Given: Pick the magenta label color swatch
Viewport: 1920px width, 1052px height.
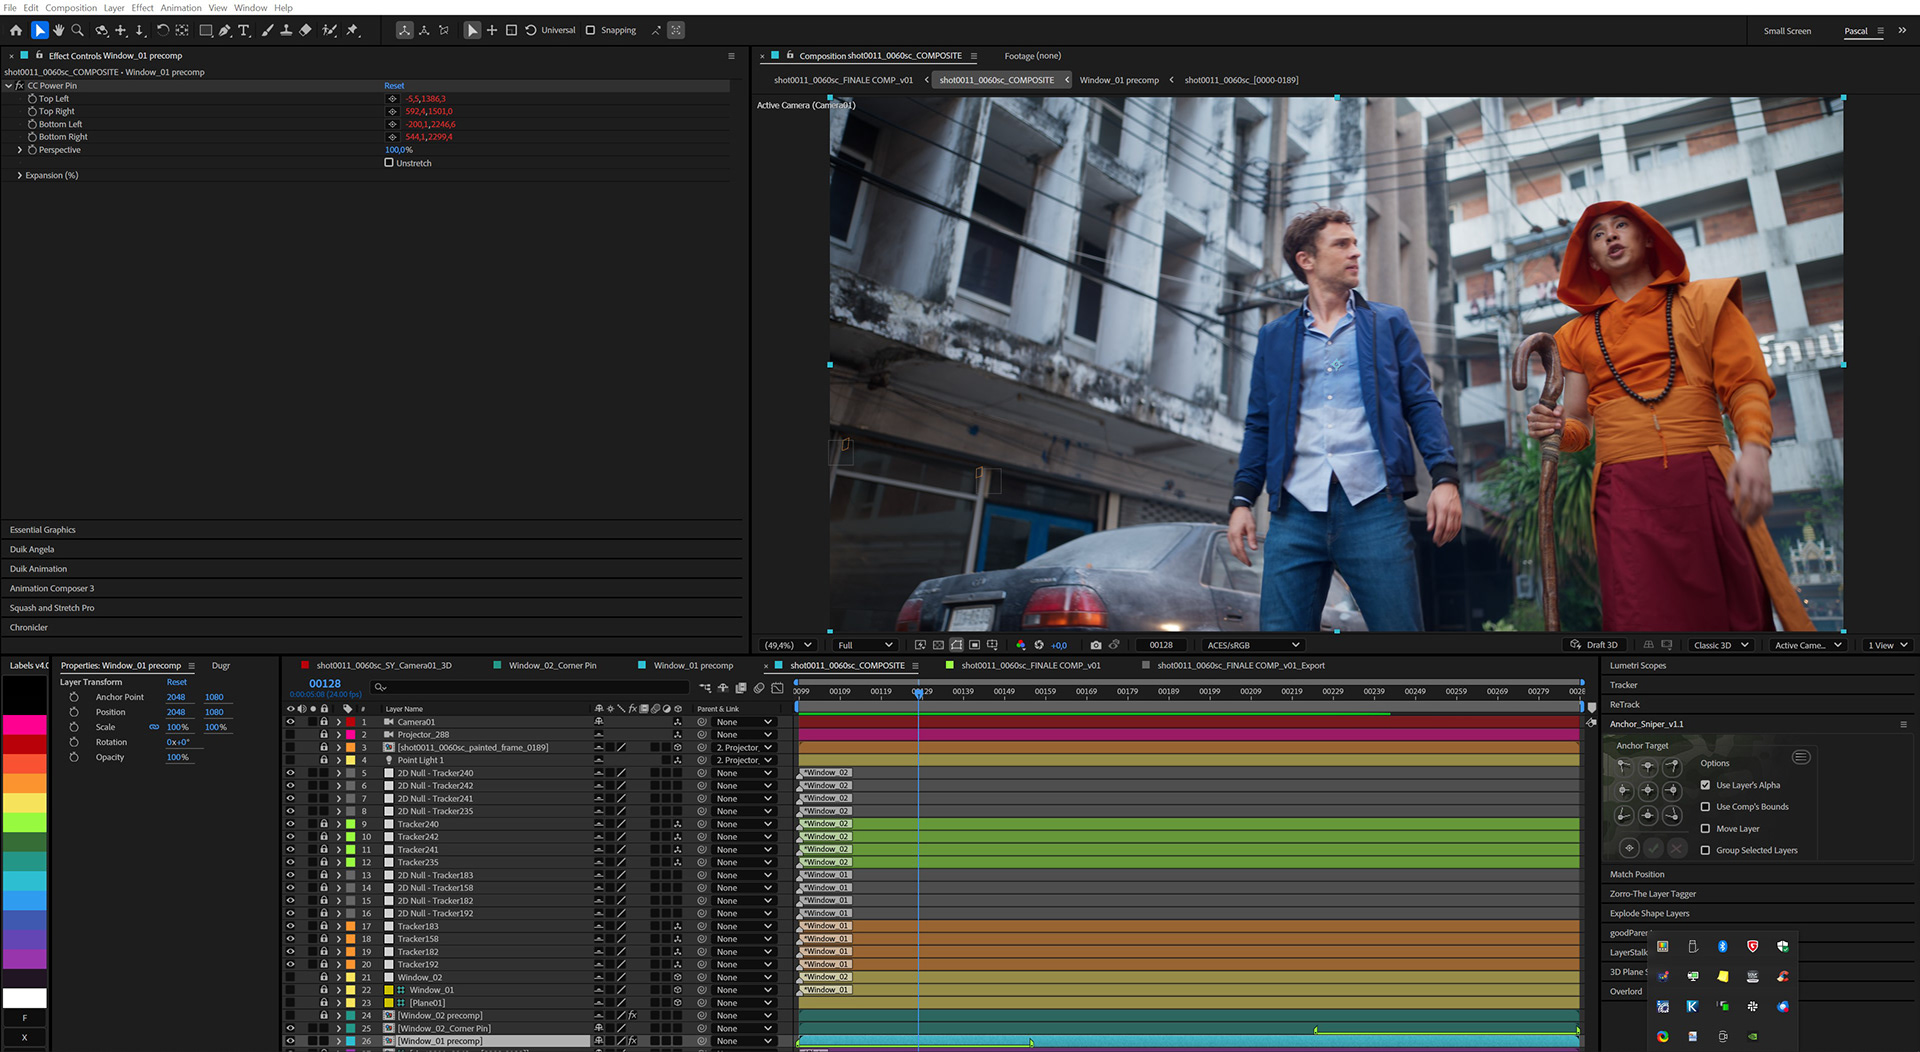Looking at the screenshot, I should 24,725.
